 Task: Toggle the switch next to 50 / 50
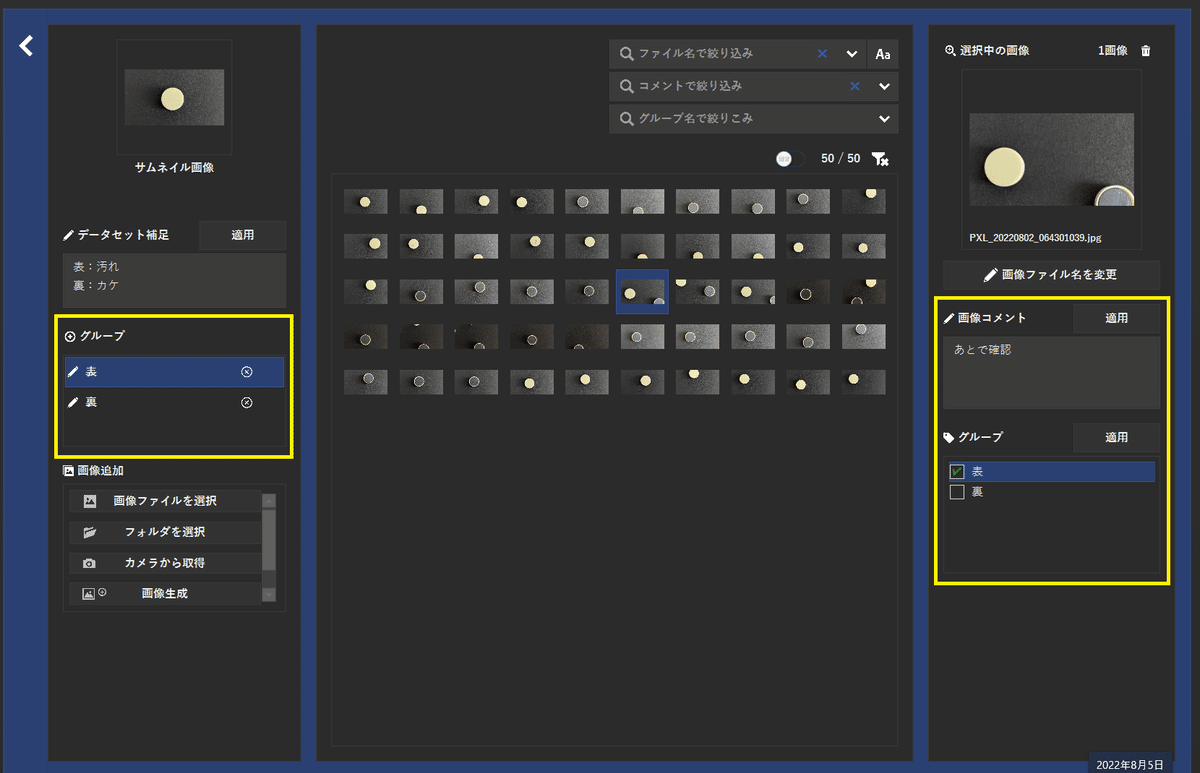click(x=789, y=159)
